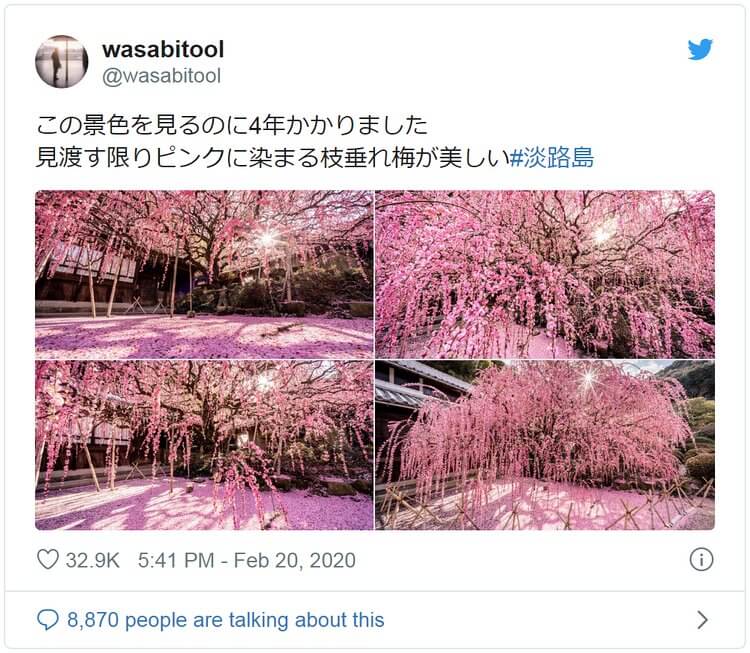The width and height of the screenshot is (750, 653).
Task: Open the #淡路島 hashtag link
Action: coord(551,157)
